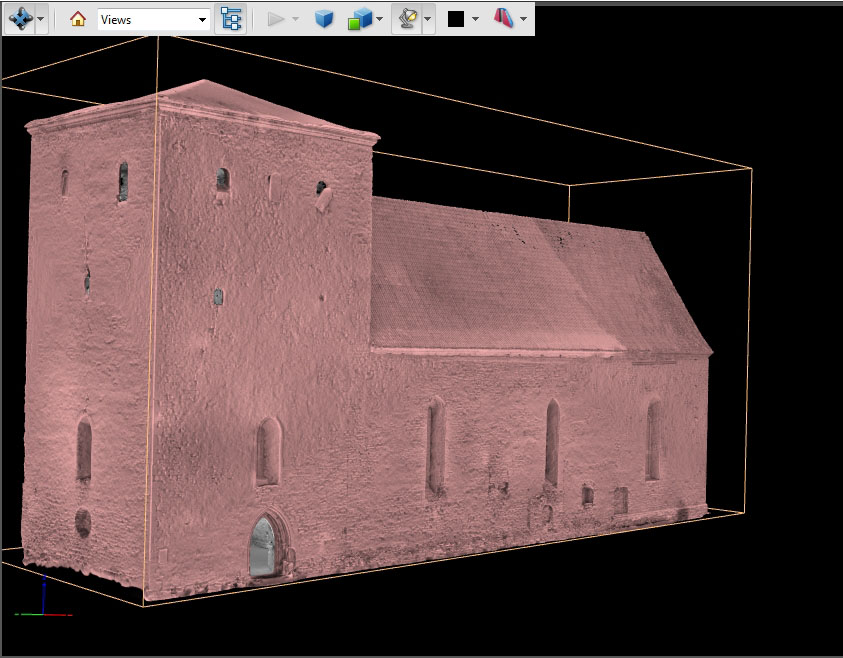Select the navigation mode tool icon

point(19,19)
